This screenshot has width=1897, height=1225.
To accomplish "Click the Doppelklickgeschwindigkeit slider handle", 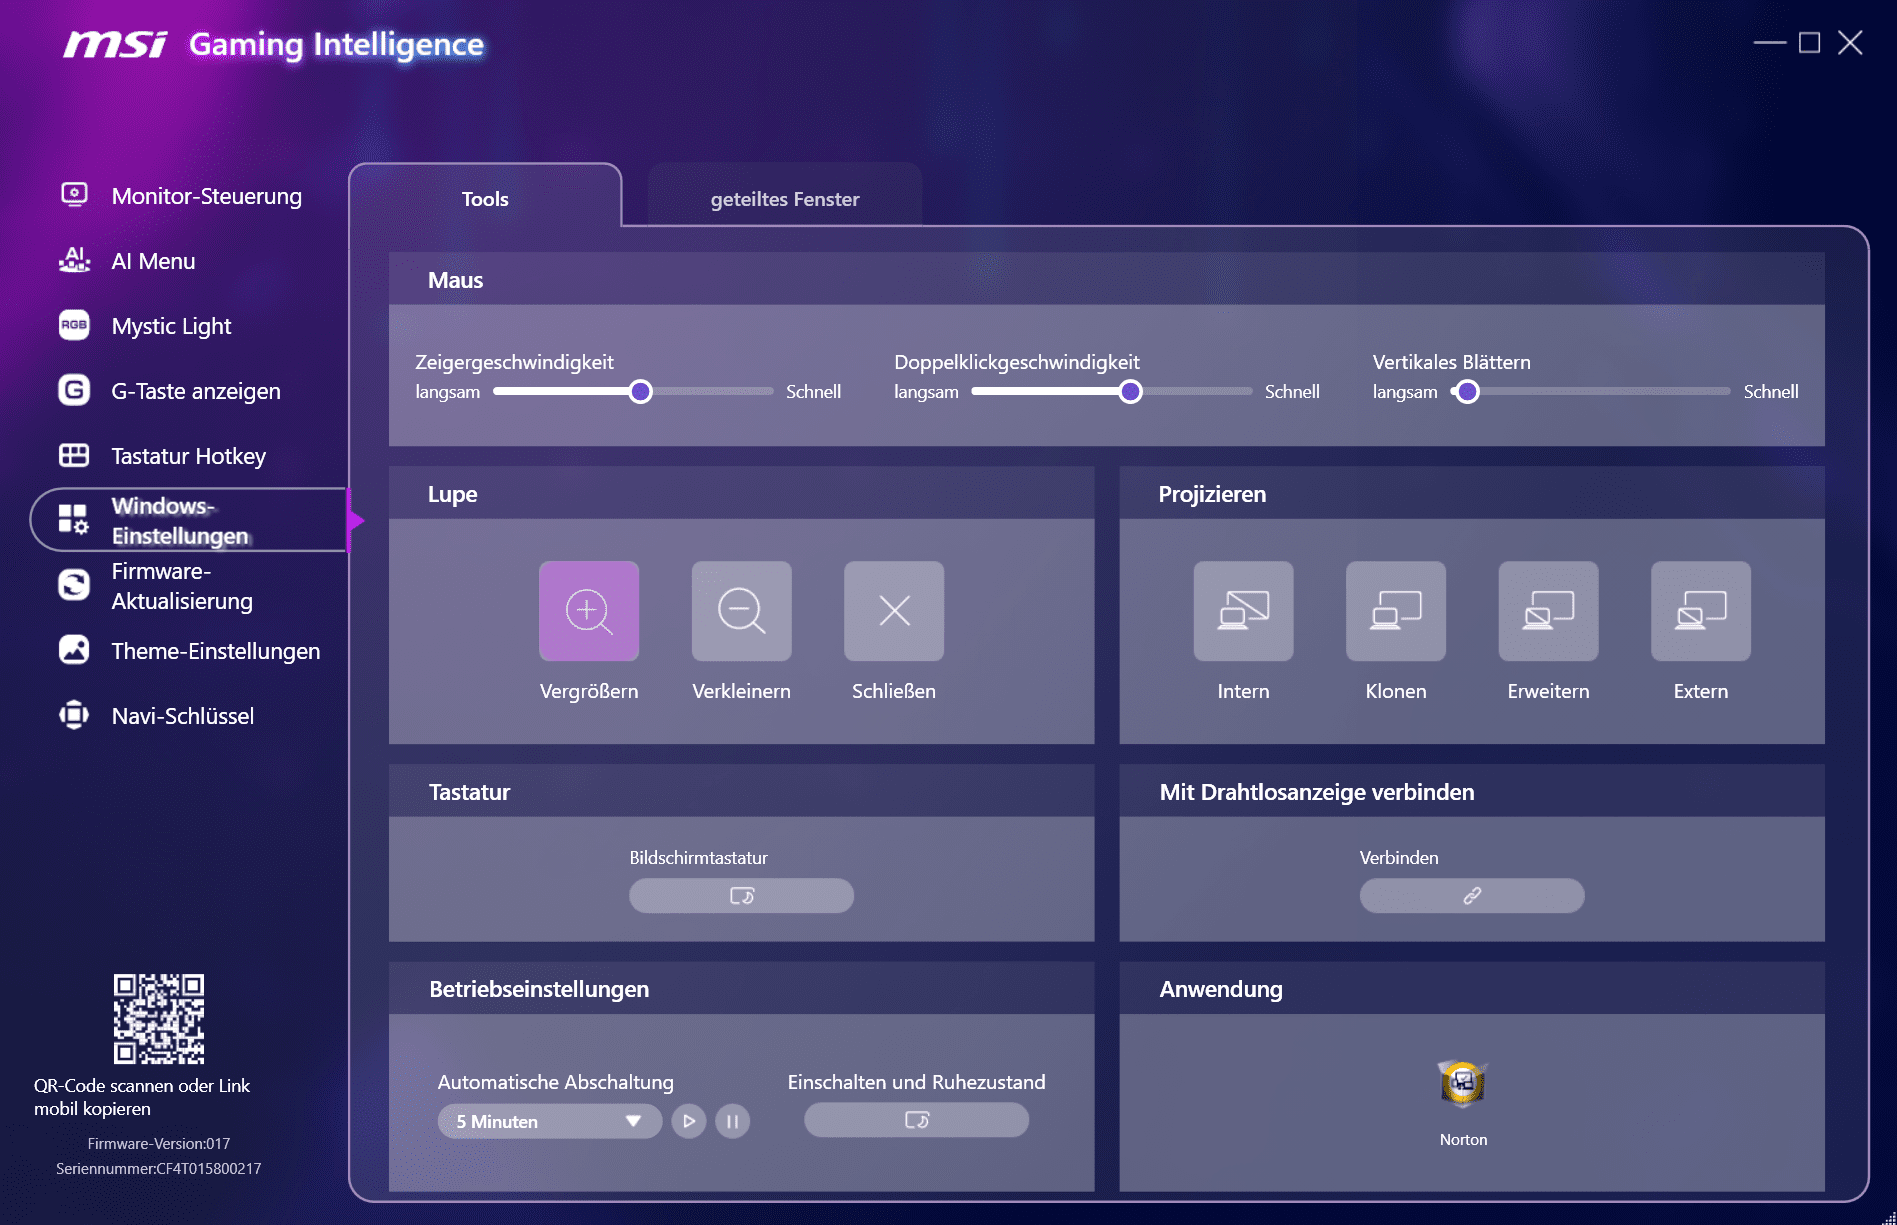I will [1130, 391].
